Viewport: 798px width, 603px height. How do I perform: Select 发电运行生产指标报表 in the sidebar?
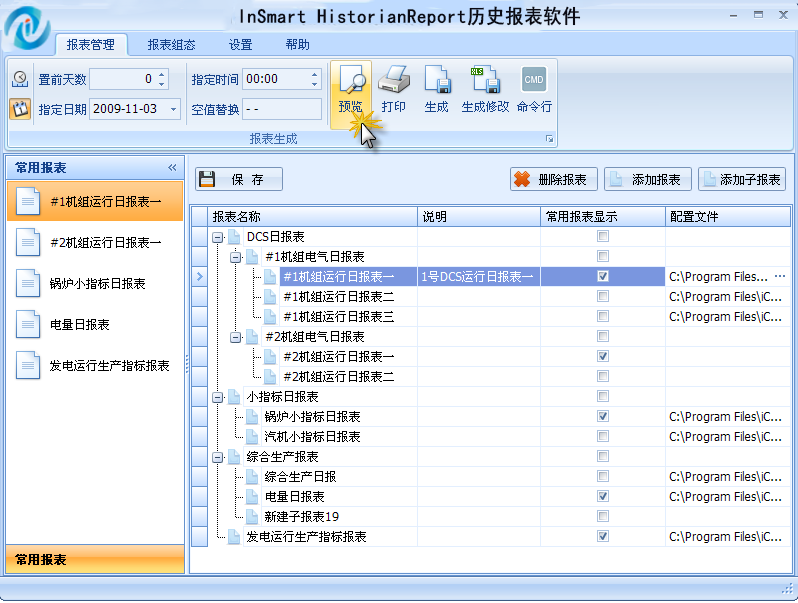point(95,365)
